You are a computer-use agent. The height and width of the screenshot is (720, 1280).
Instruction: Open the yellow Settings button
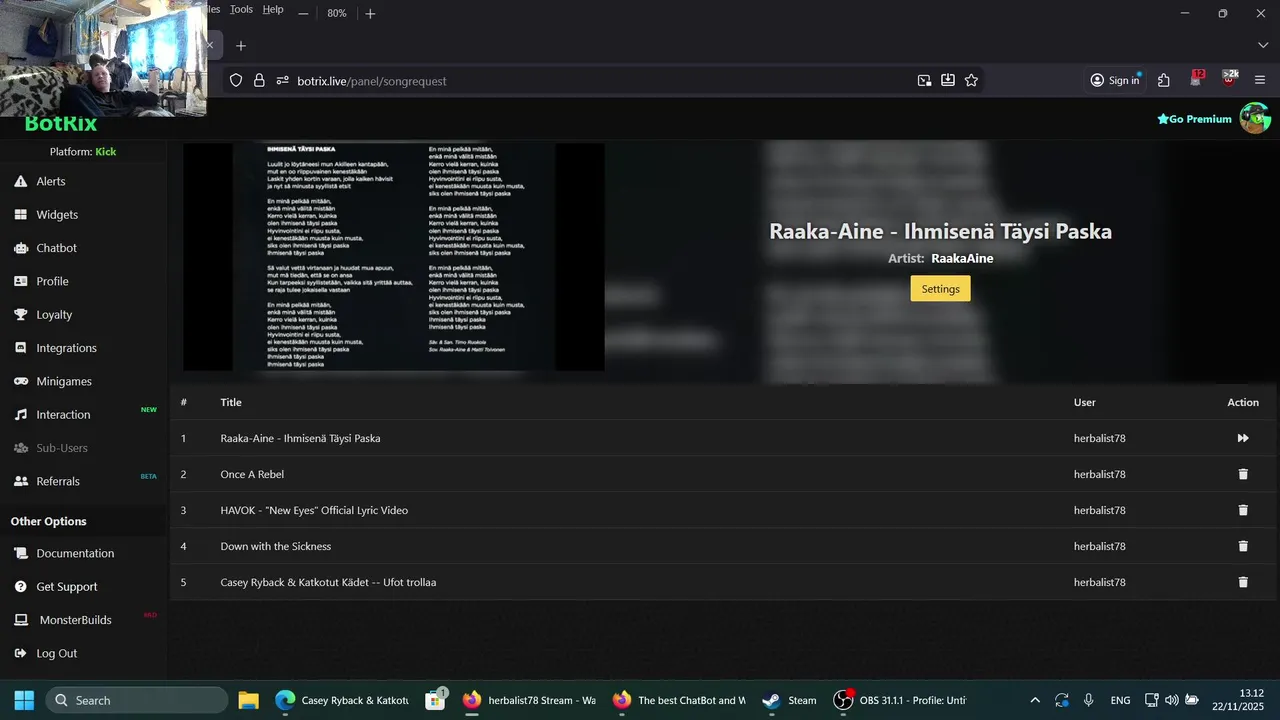point(940,288)
